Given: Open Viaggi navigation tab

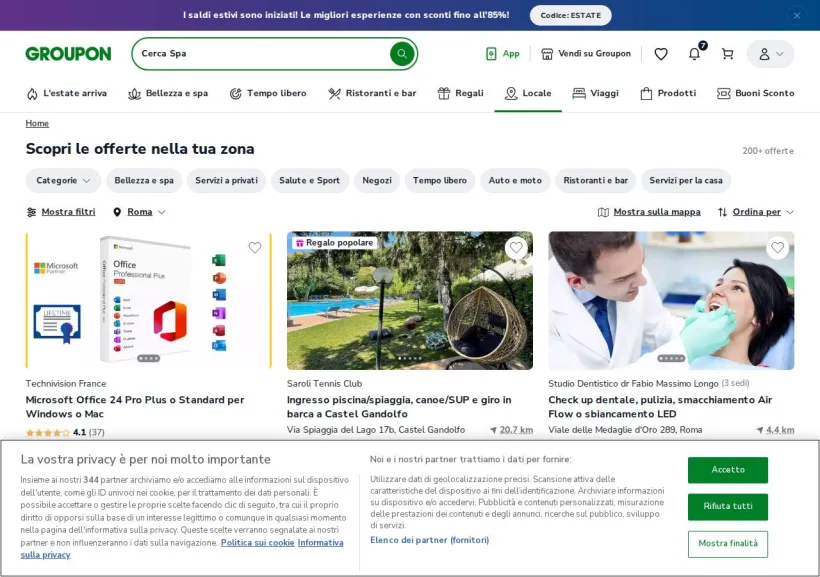Looking at the screenshot, I should [595, 93].
